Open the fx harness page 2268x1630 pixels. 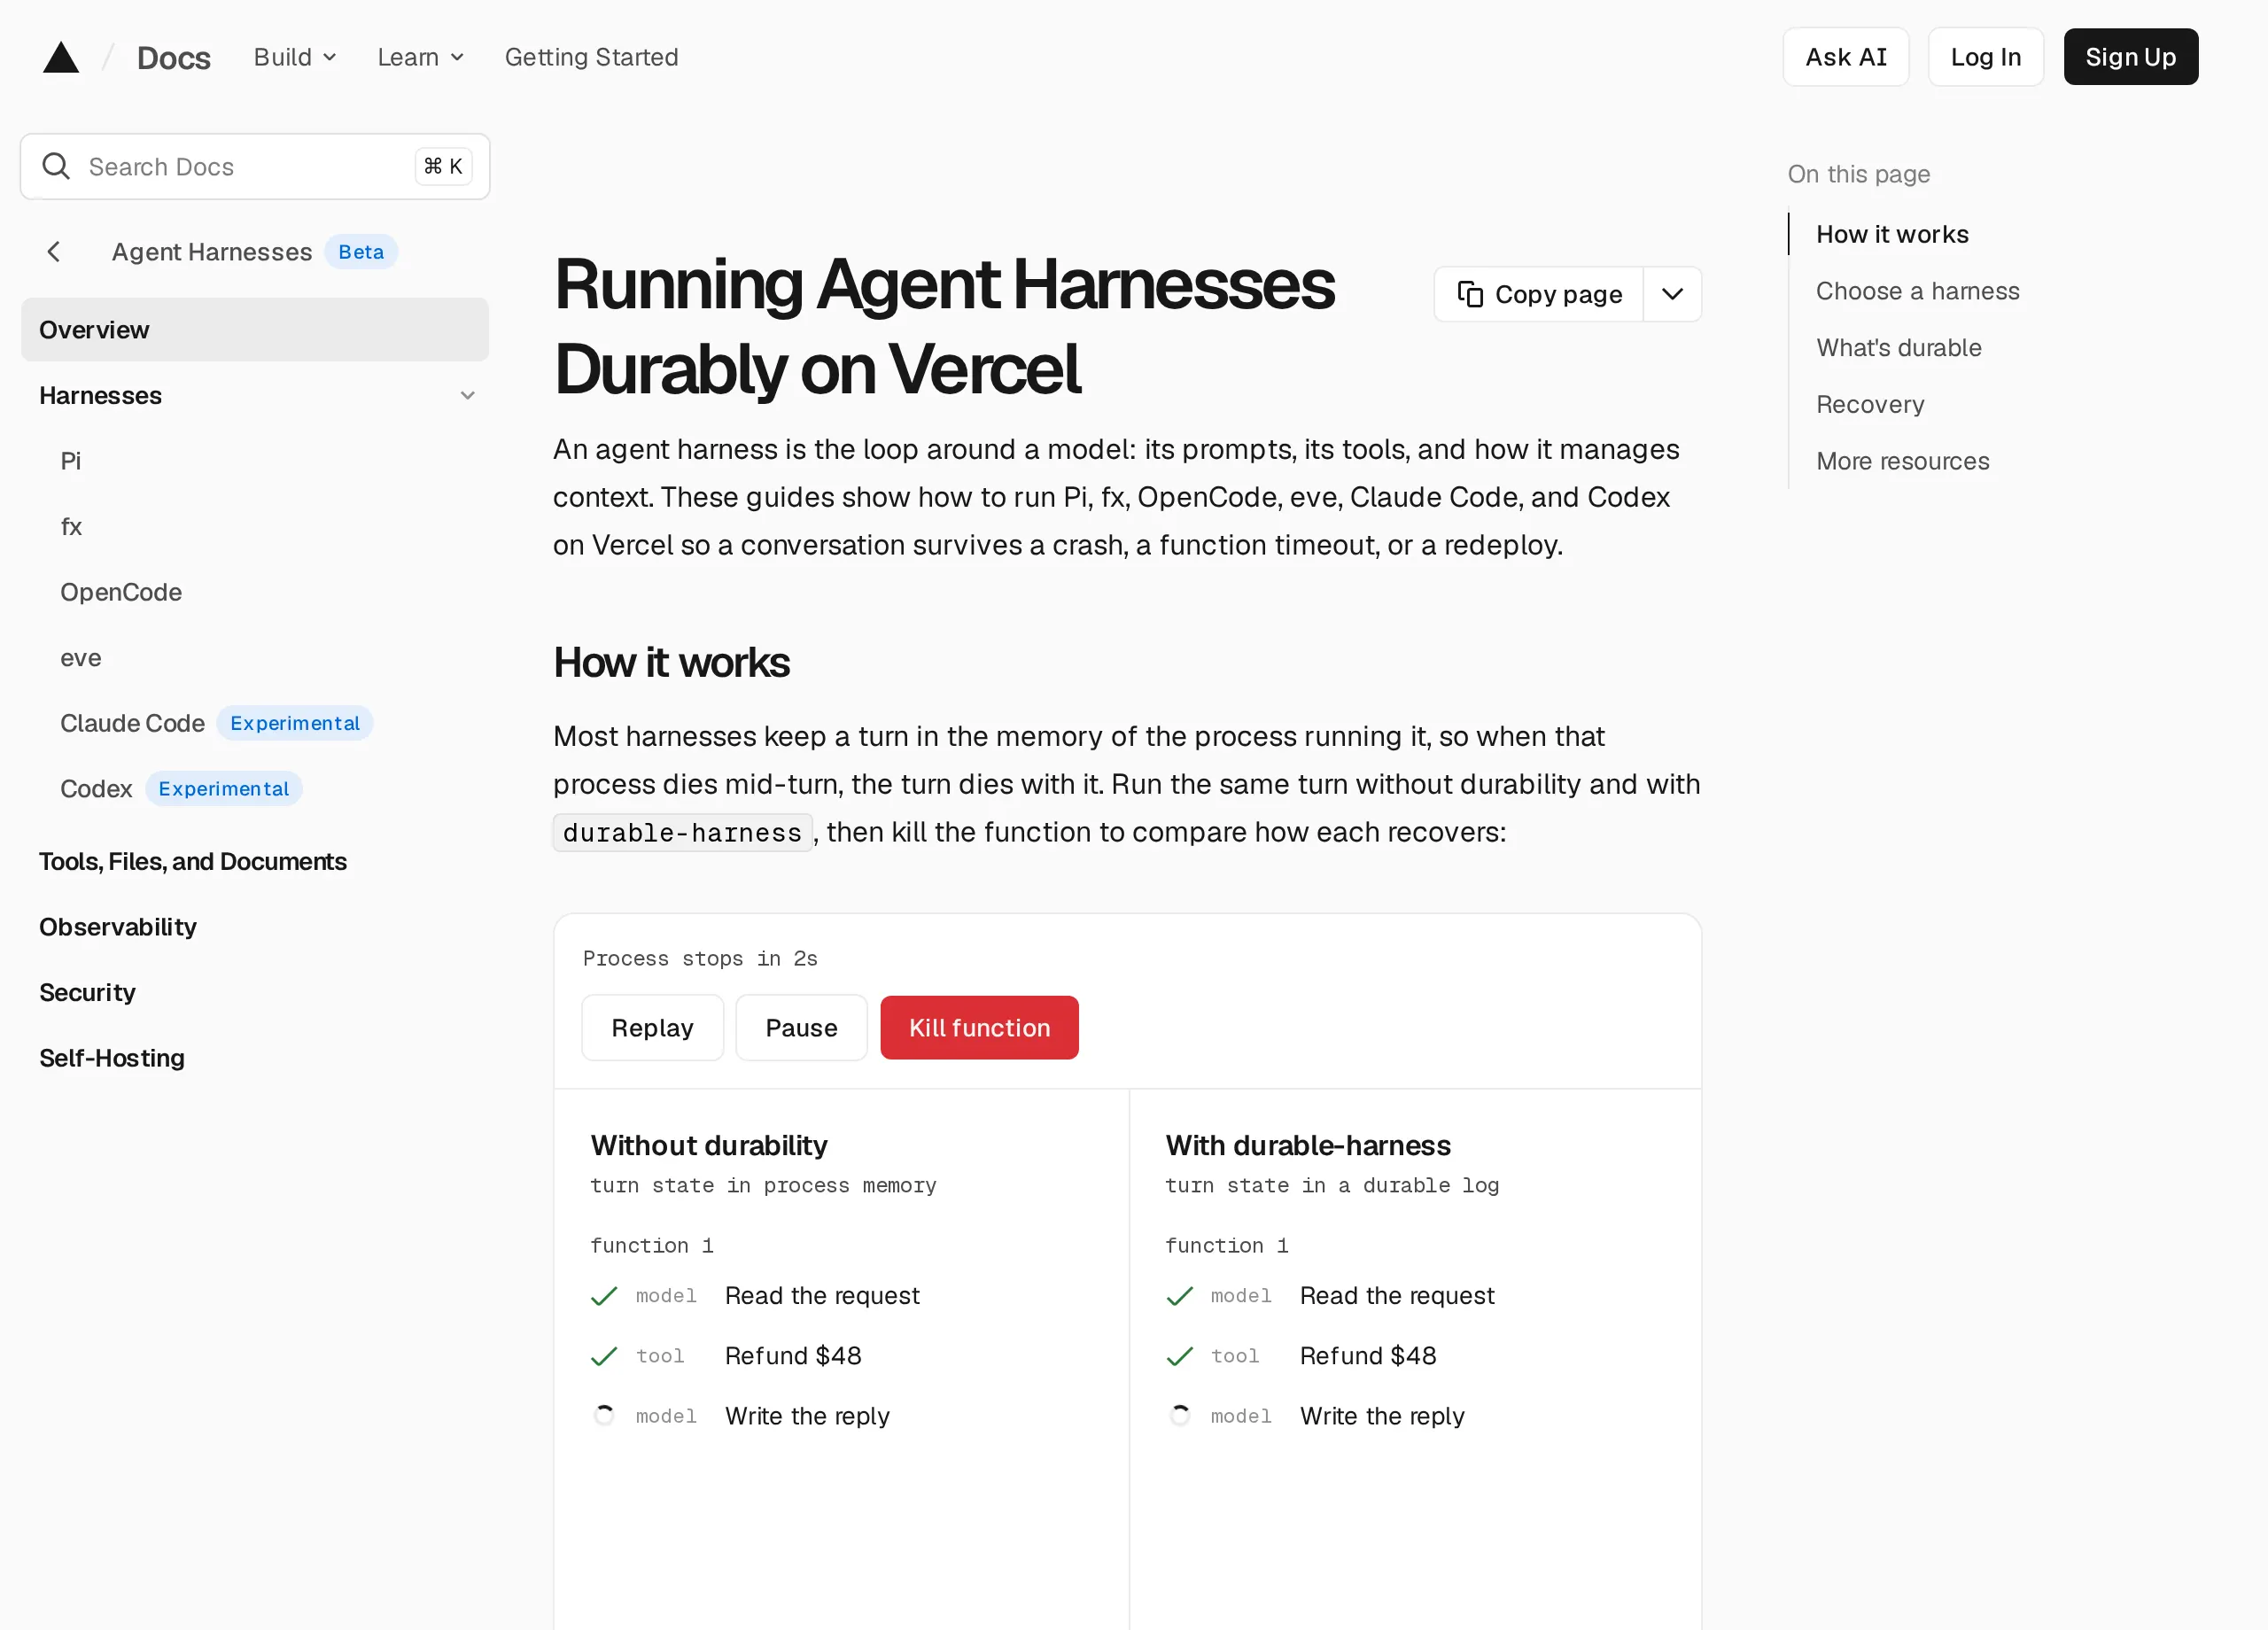pyautogui.click(x=71, y=527)
